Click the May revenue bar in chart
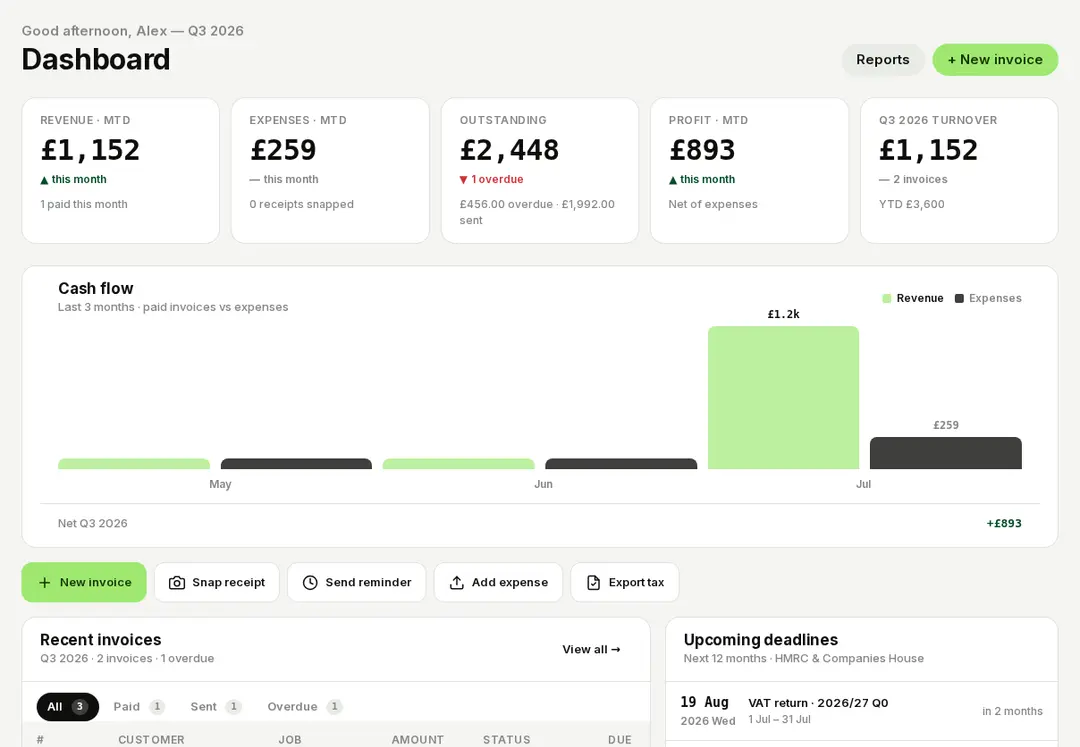 (x=134, y=464)
